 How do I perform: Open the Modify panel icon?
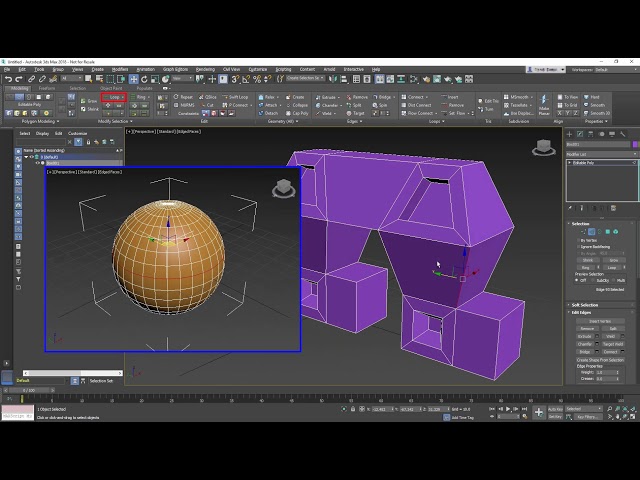click(580, 134)
